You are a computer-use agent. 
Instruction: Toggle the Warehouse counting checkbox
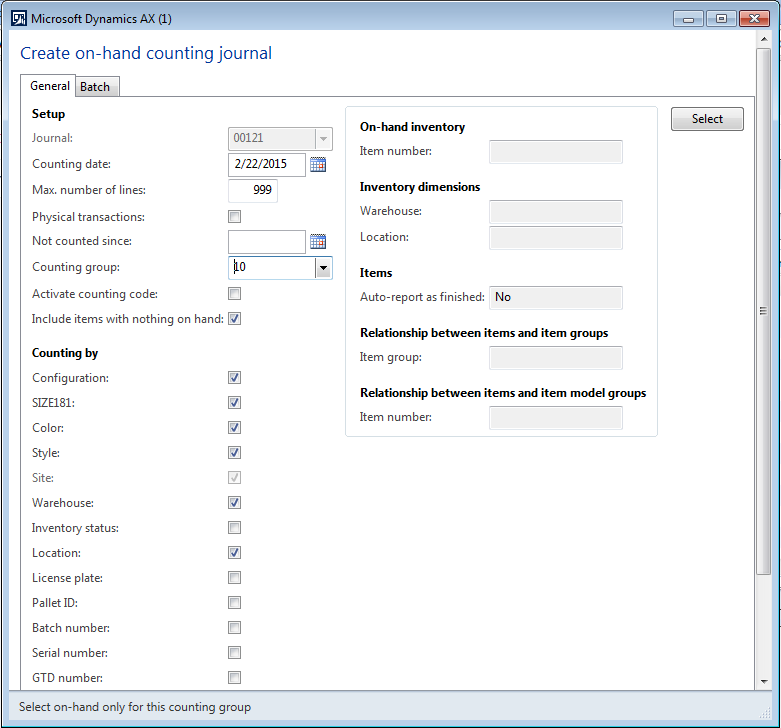234,502
